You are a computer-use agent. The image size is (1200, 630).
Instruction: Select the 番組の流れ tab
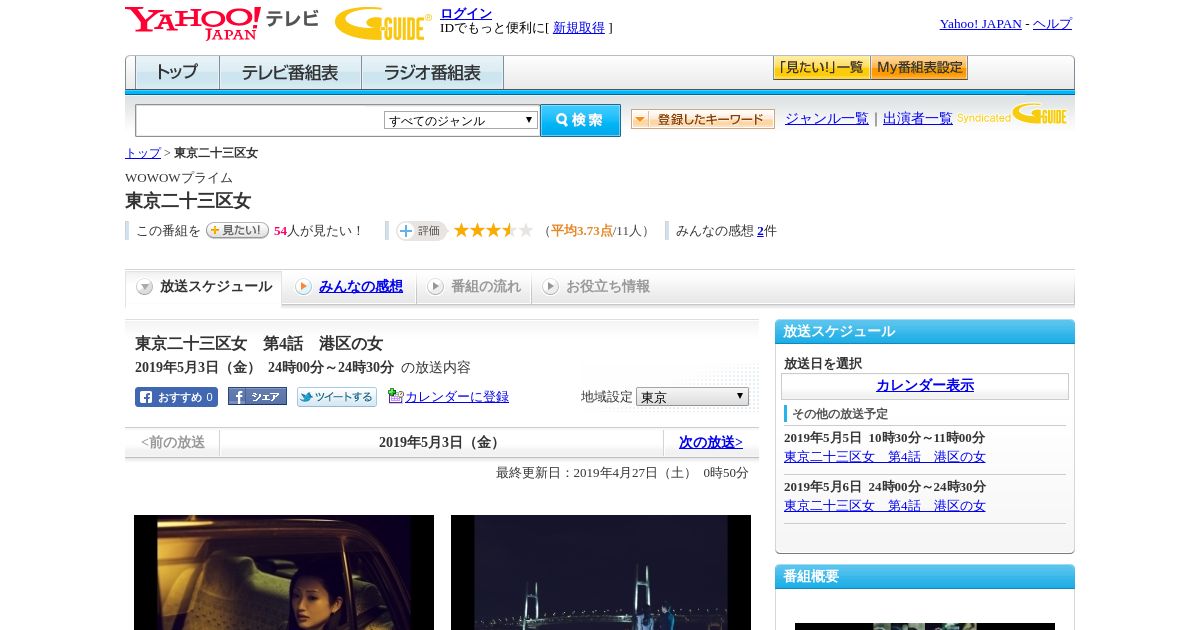[474, 287]
